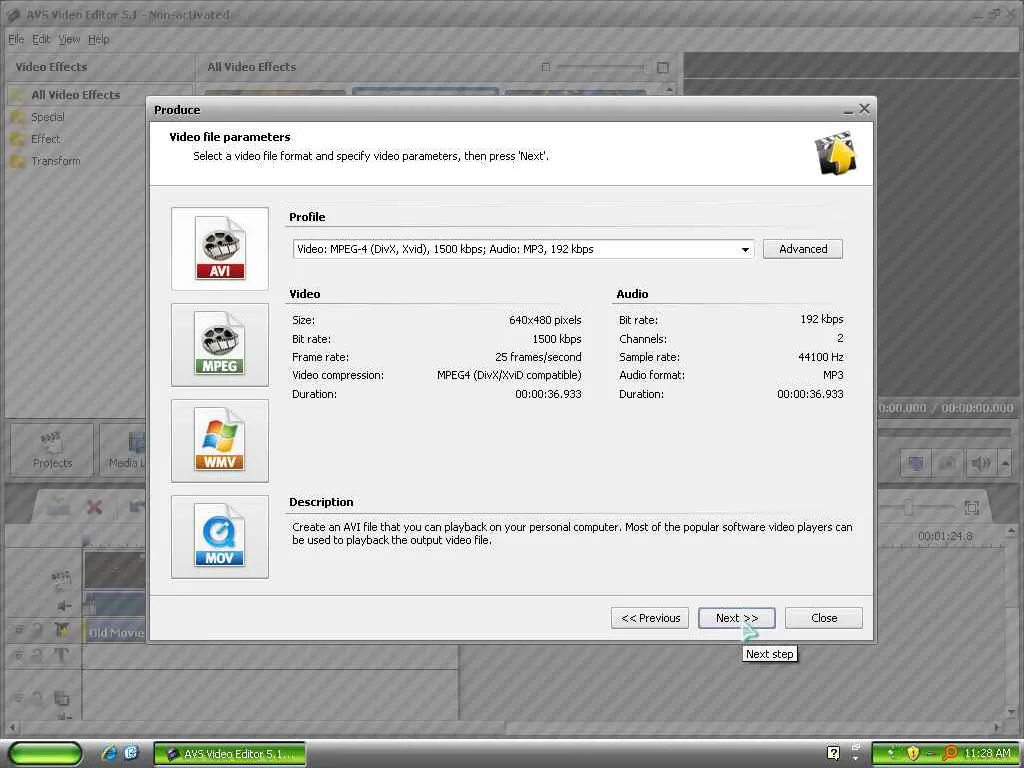The width and height of the screenshot is (1024, 768).
Task: Proceed with the Next >> button
Action: tap(737, 618)
